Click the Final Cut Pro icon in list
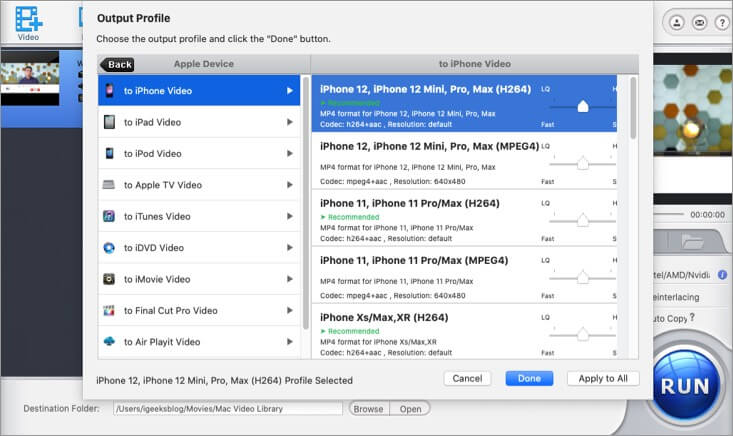Screen dimensions: 733x436 [109, 310]
